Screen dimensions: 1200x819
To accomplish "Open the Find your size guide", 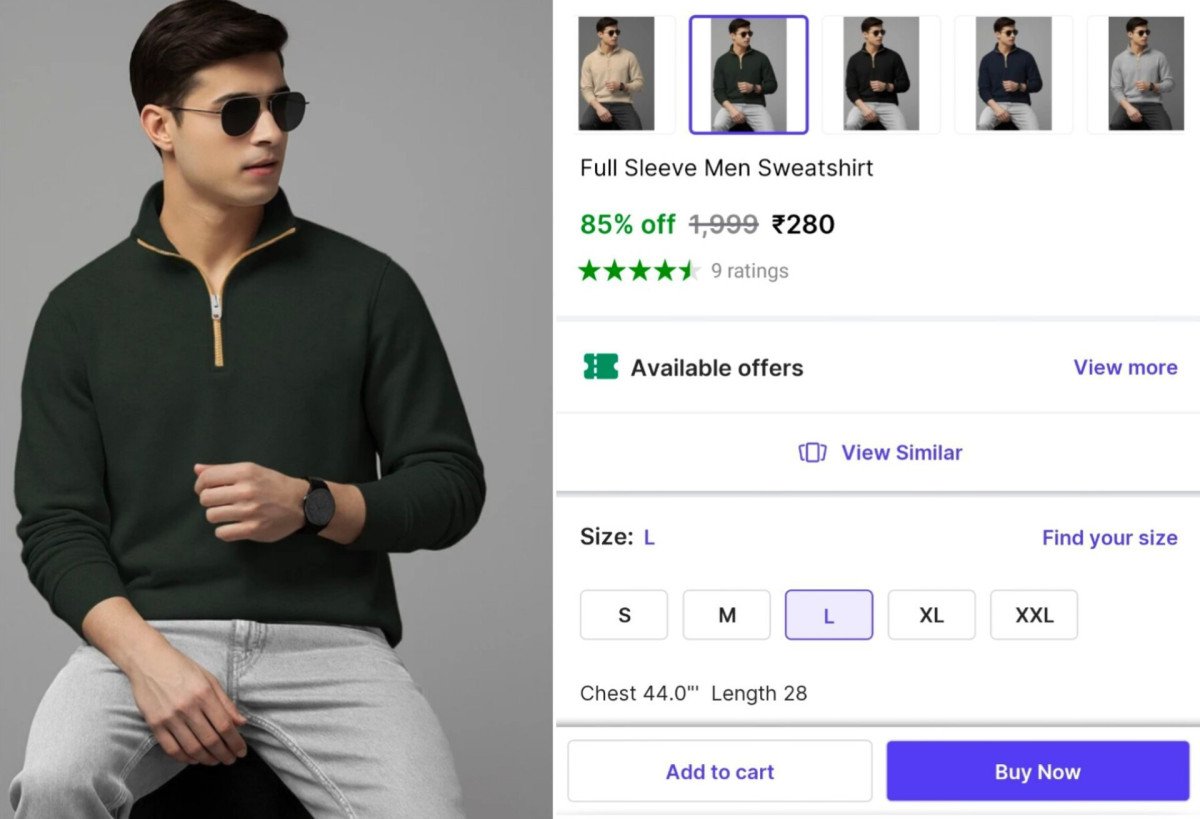I will [1109, 538].
